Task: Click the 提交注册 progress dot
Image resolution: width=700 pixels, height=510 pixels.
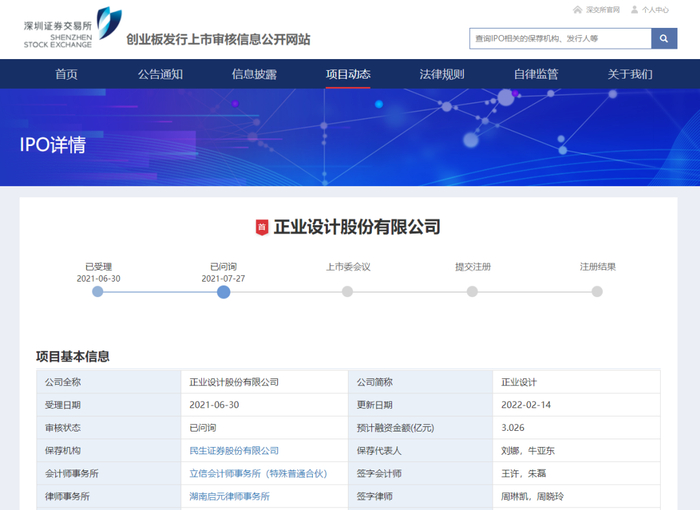Action: tap(472, 292)
